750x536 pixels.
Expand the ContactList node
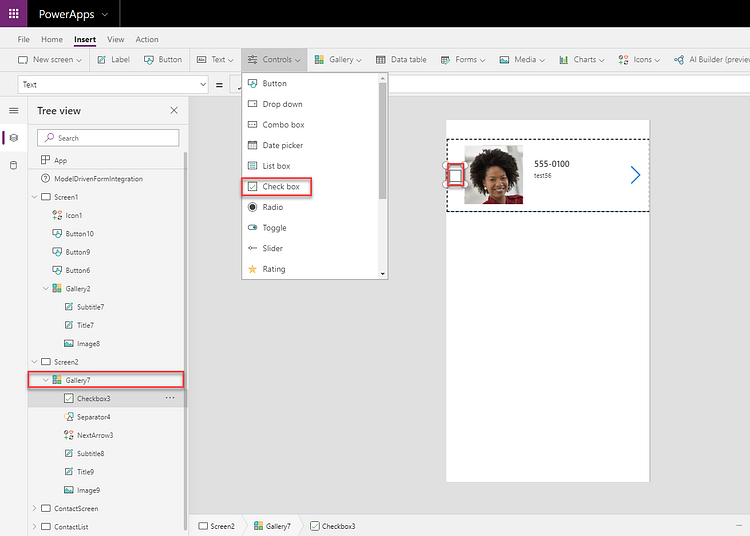click(34, 526)
